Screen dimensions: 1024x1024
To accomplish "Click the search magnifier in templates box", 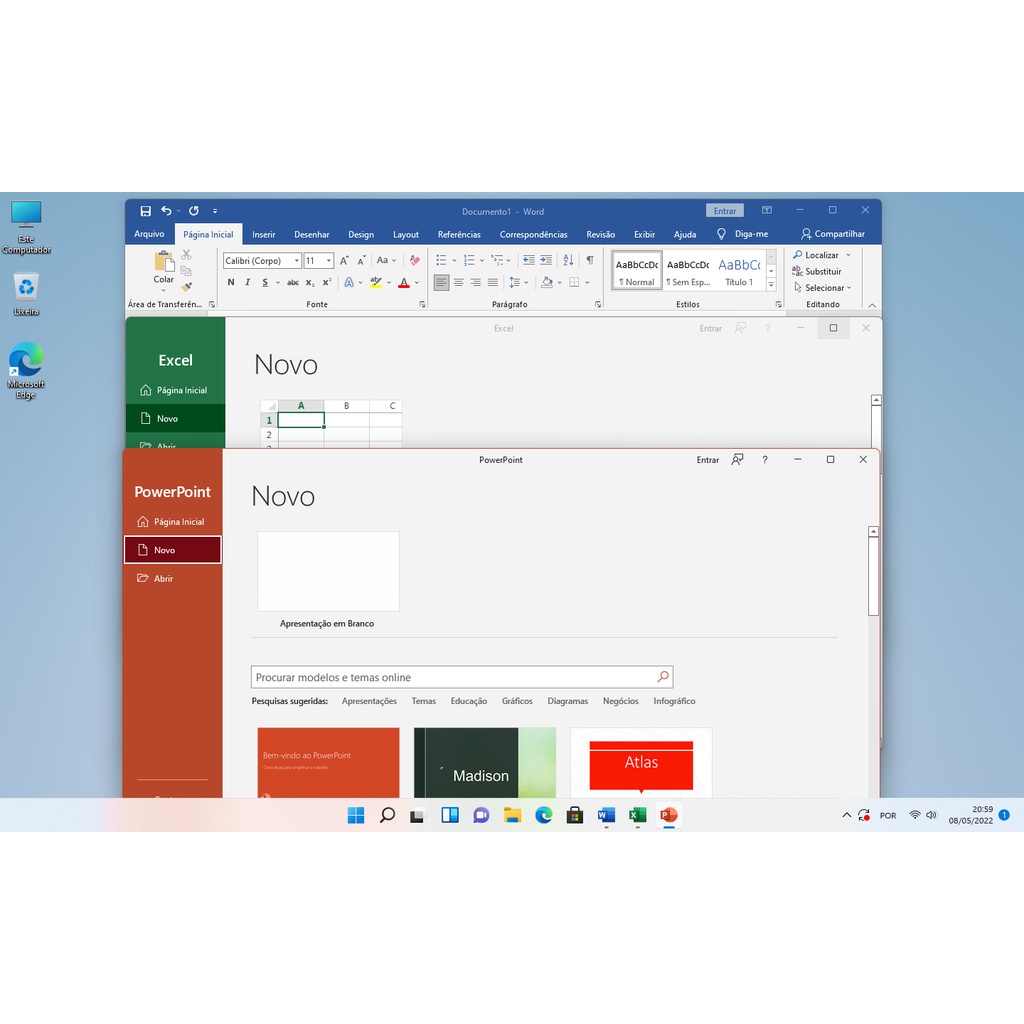I will click(663, 677).
